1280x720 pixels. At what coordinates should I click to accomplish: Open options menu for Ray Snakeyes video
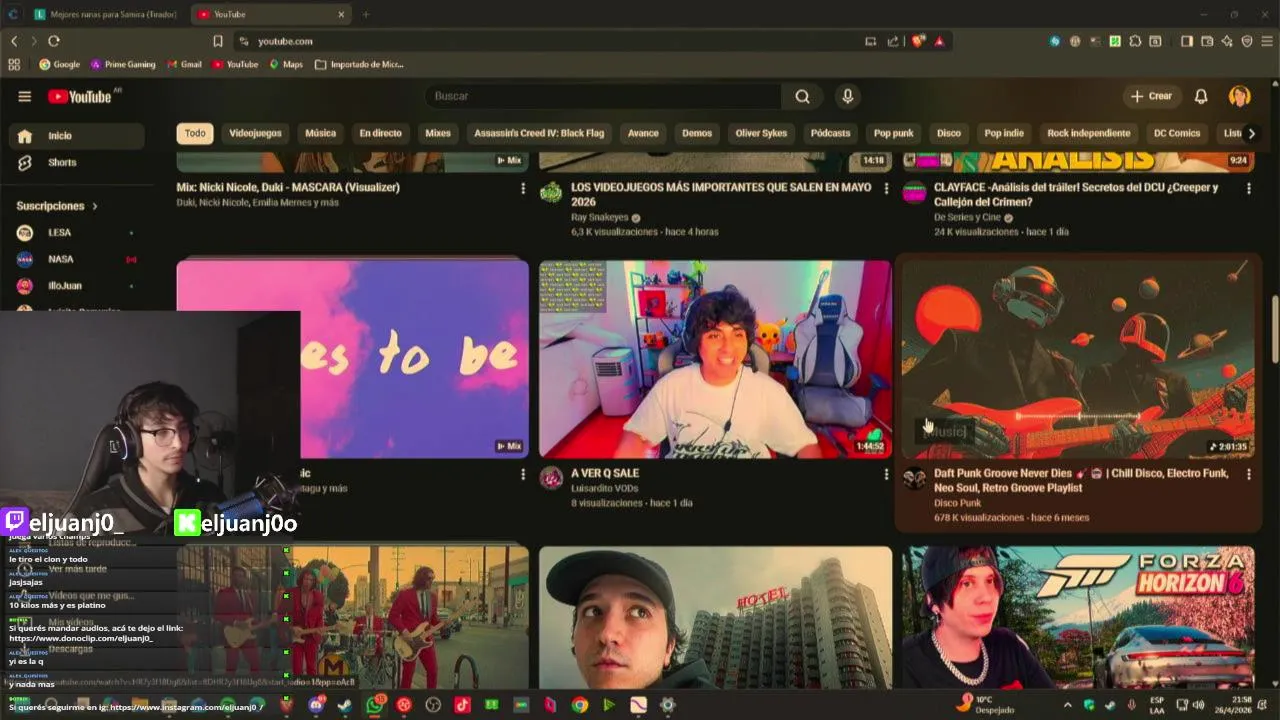pos(885,188)
